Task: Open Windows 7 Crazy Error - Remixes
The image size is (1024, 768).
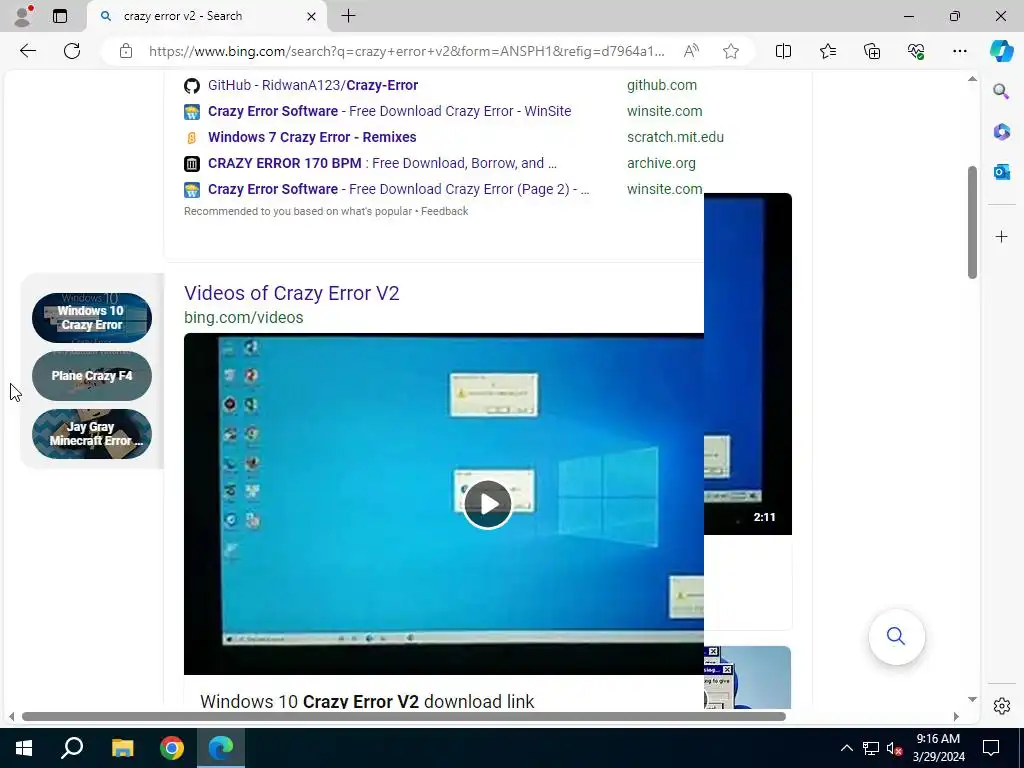Action: (312, 137)
